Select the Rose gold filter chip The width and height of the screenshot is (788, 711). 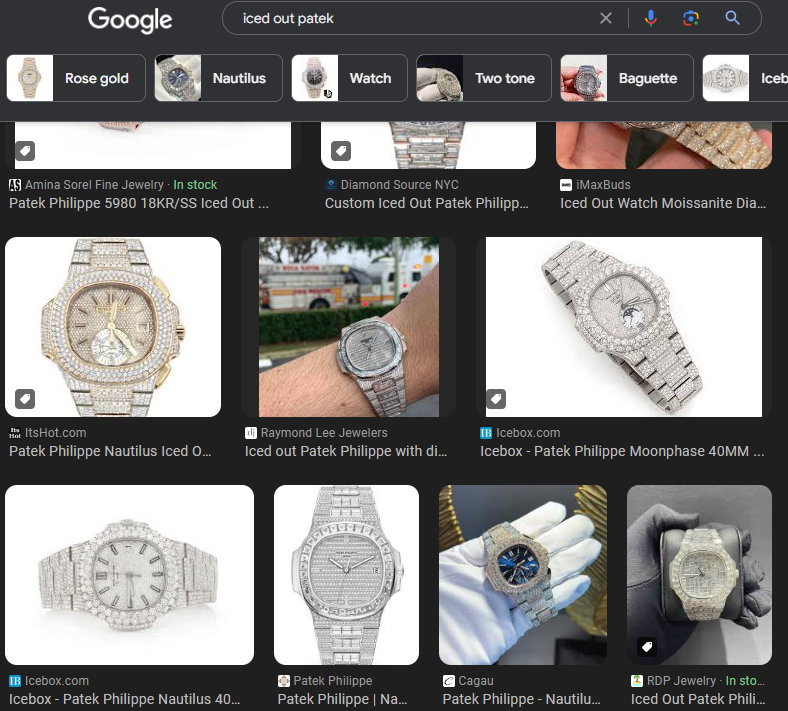pos(76,78)
